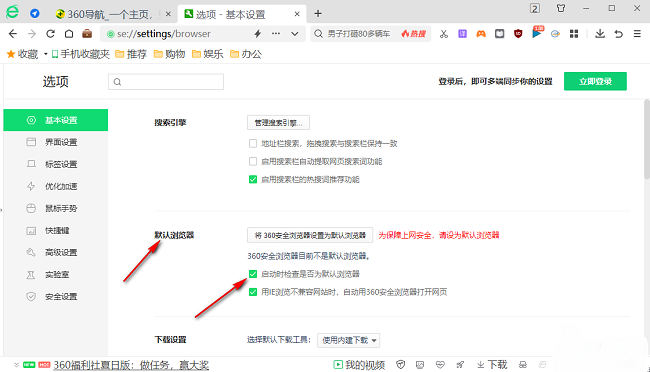Open the hamburger main menu
This screenshot has height=372, width=650.
click(637, 34)
